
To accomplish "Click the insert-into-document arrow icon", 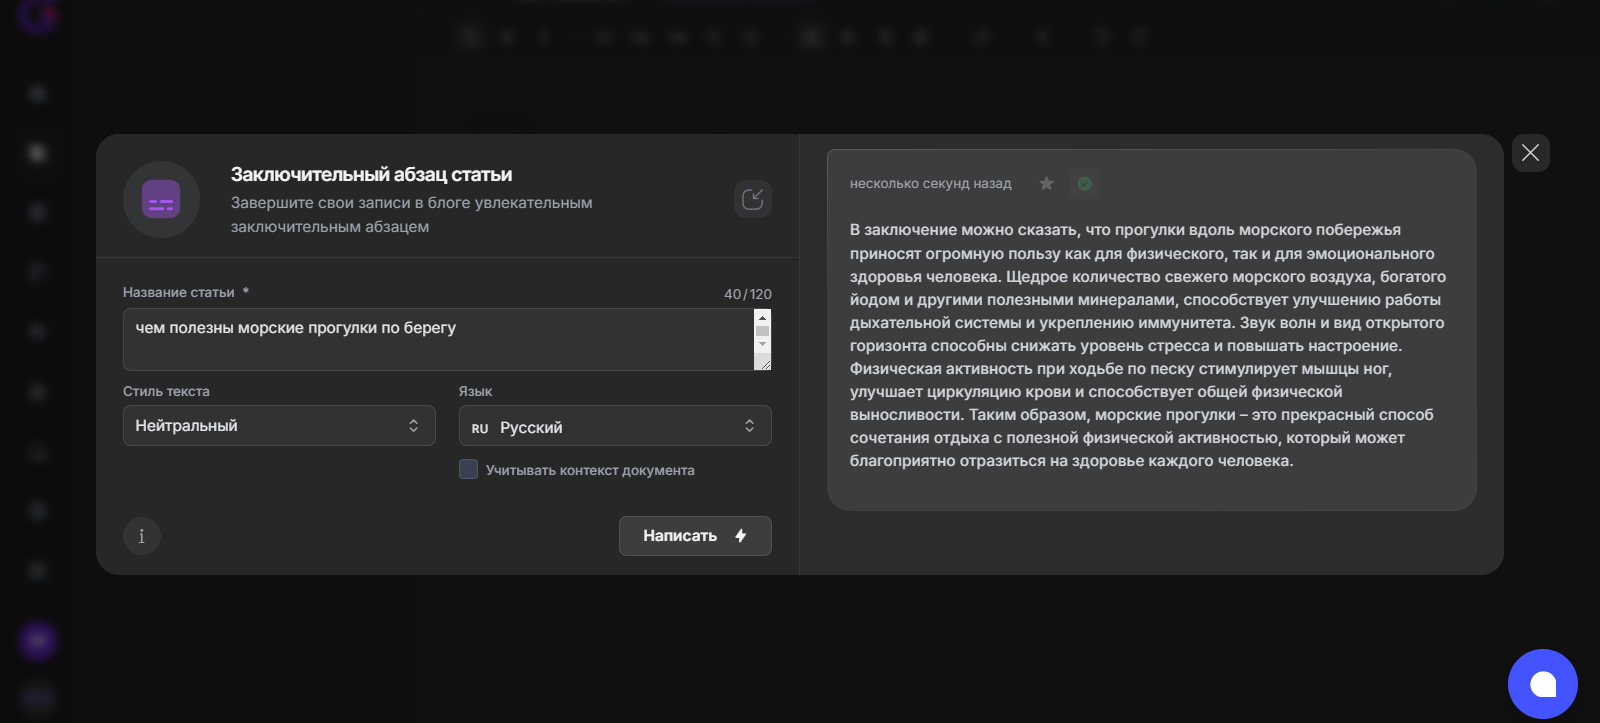I will coord(752,199).
